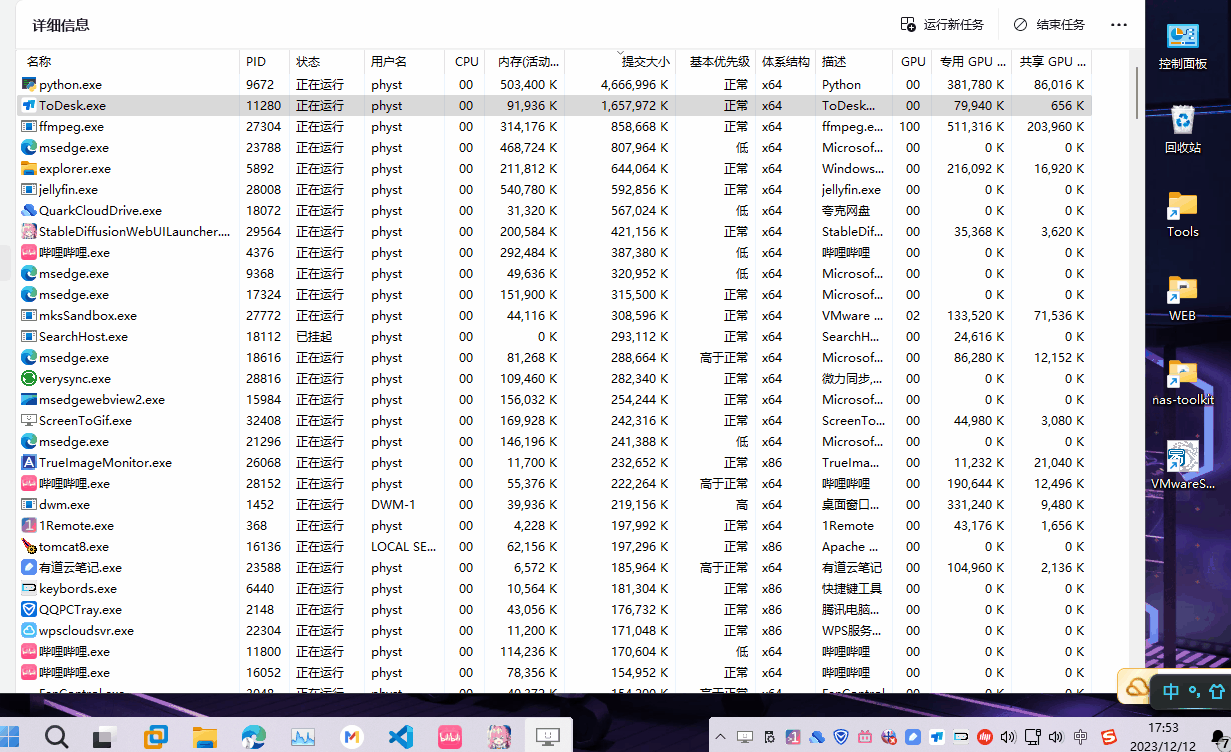Open bilibili app from taskbar

click(x=449, y=737)
